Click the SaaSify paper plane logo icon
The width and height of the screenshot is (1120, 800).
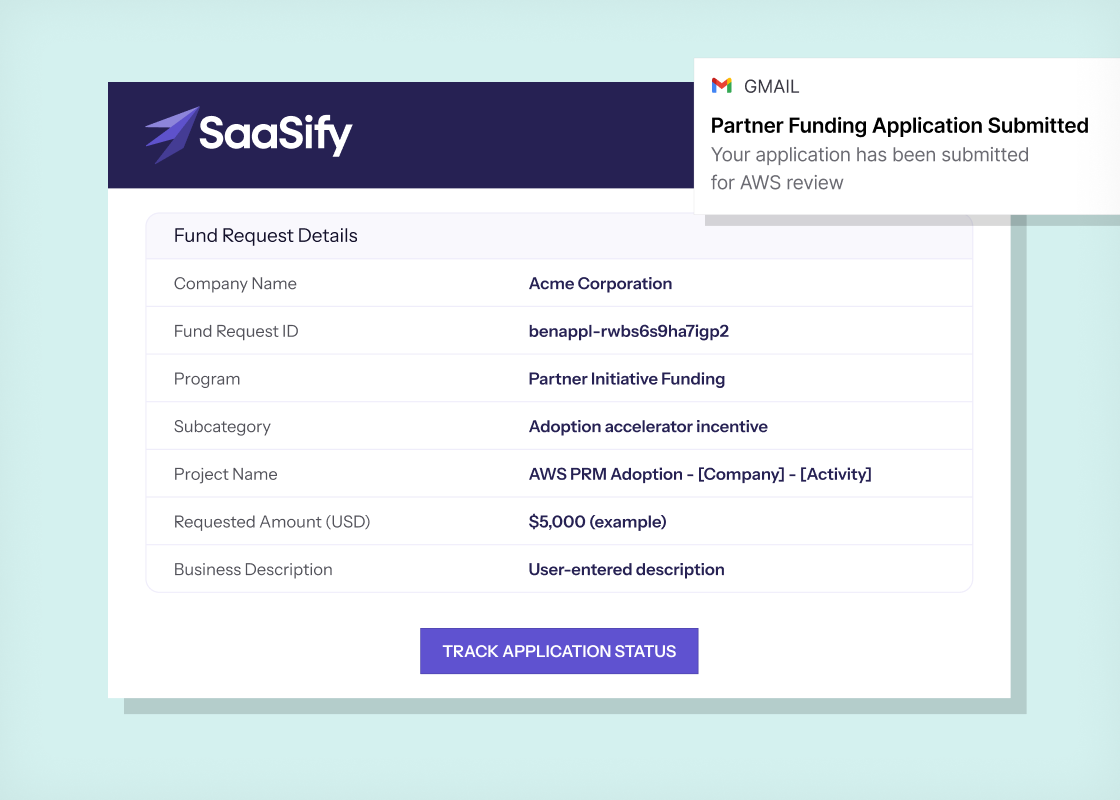pyautogui.click(x=171, y=134)
